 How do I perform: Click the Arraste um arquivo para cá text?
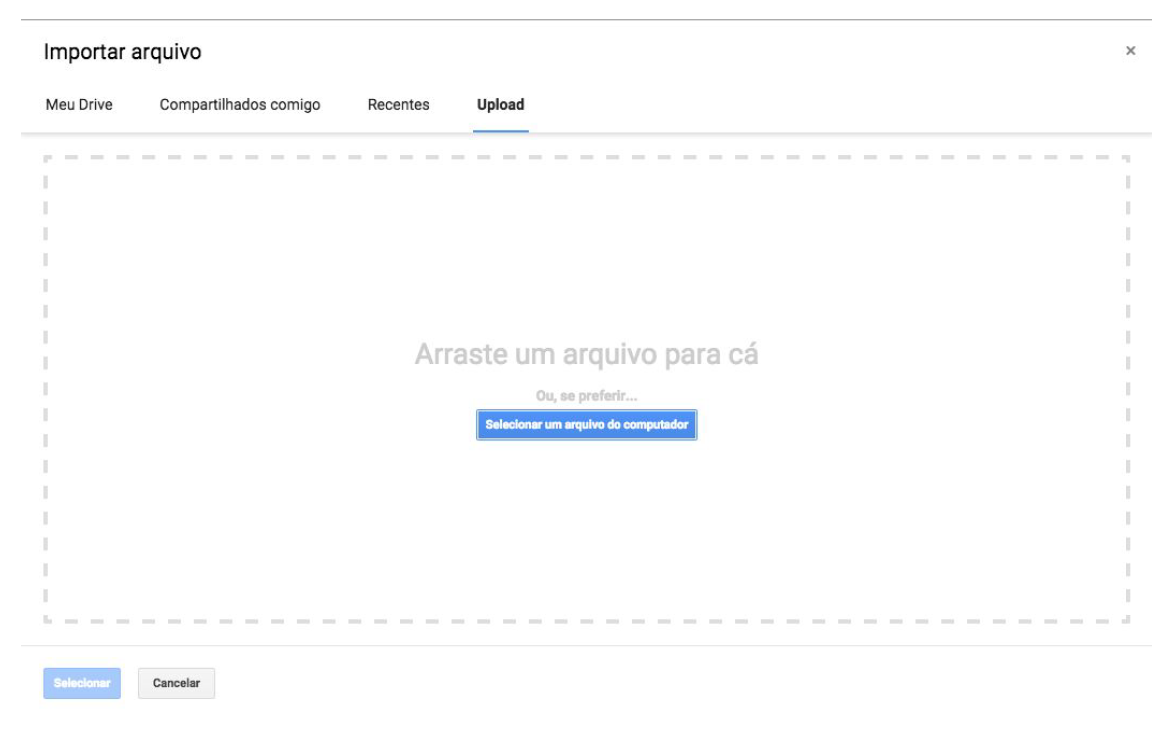coord(586,357)
